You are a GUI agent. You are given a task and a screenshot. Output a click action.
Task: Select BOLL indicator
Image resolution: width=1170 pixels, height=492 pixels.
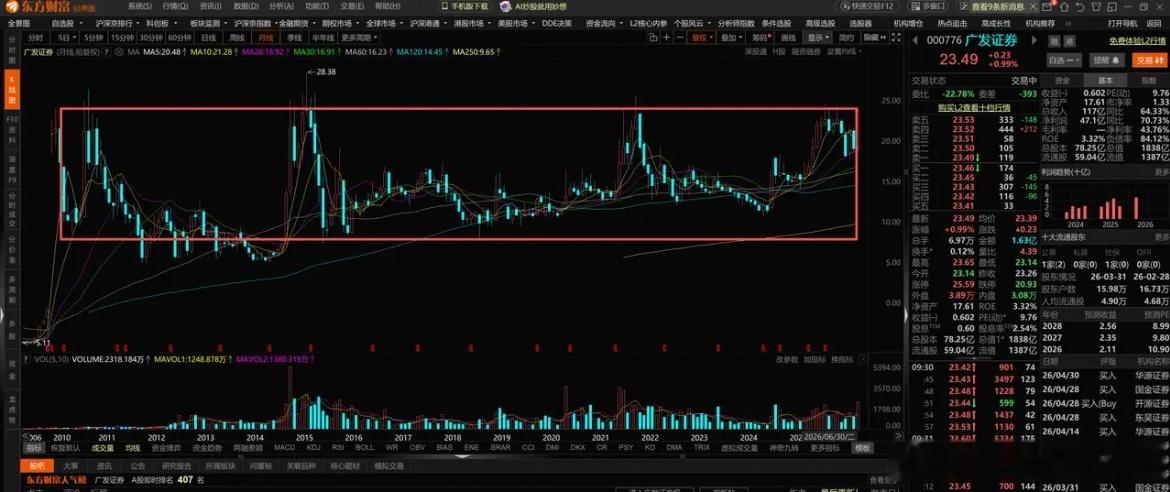tap(364, 448)
